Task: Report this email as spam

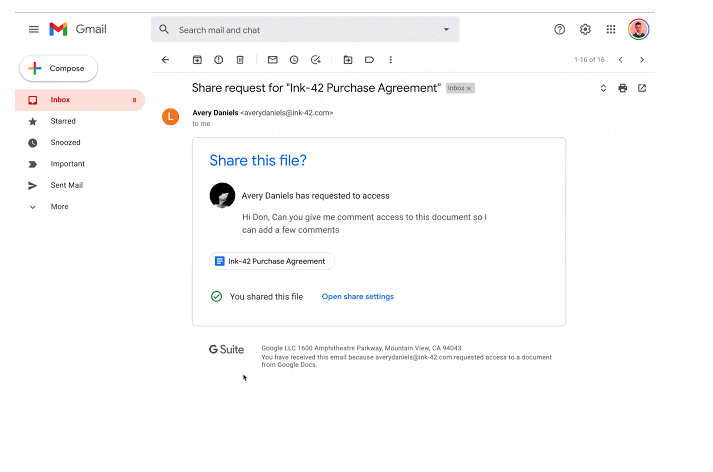Action: (218, 60)
